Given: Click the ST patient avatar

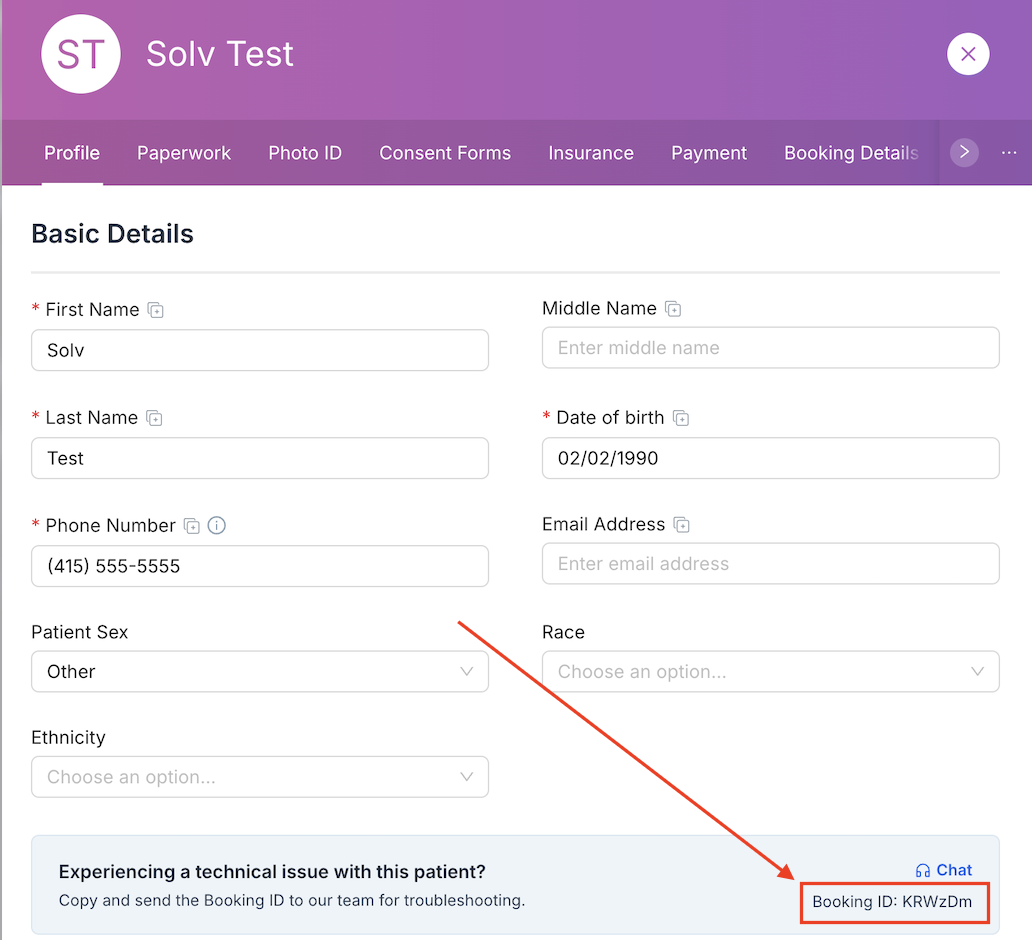Looking at the screenshot, I should click(81, 54).
